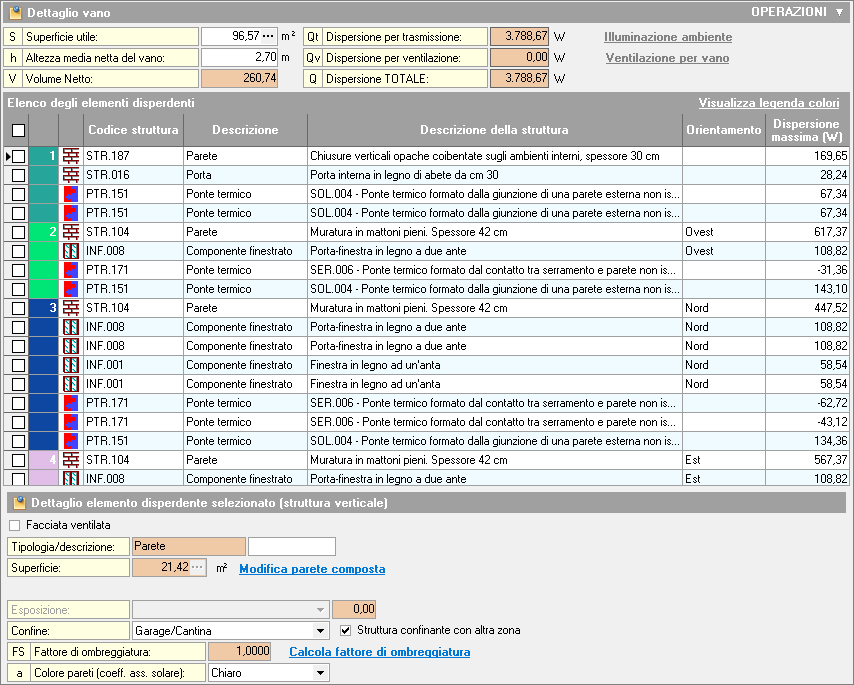Click the door icon in the STR.016 row
Viewport: 854px width, 685px height.
coord(71,175)
